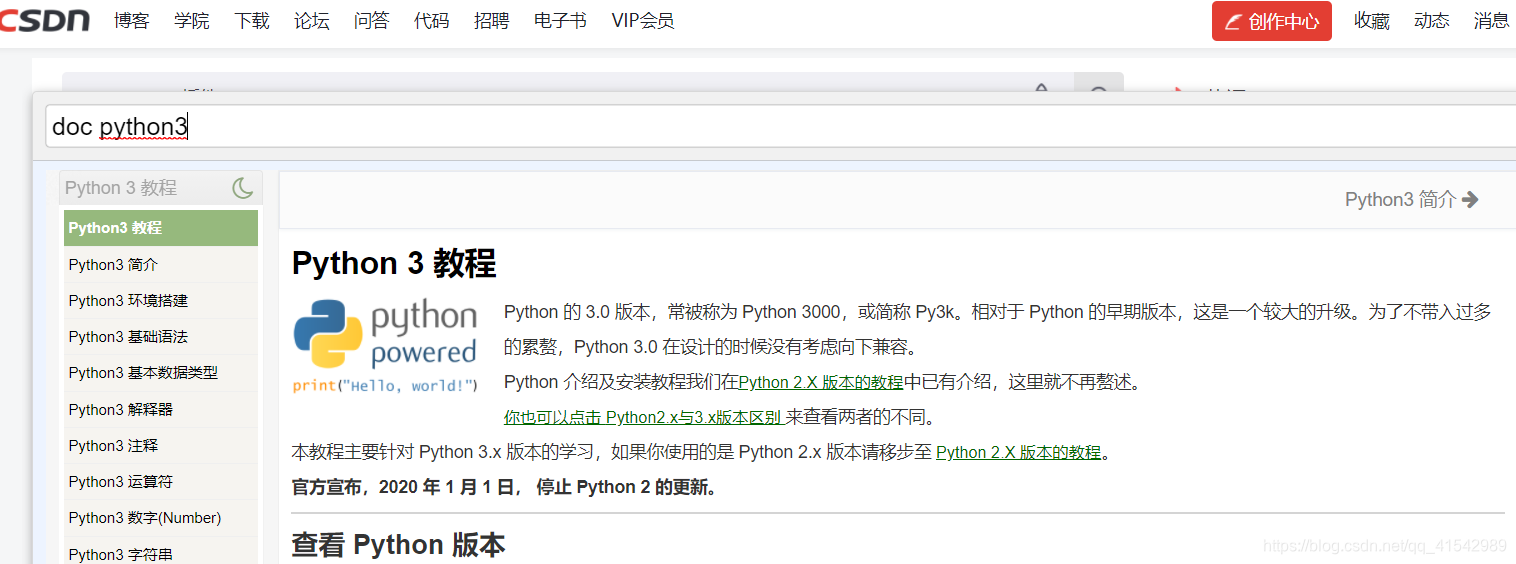Click the Python powered logo image
This screenshot has height=564, width=1516.
click(x=385, y=345)
